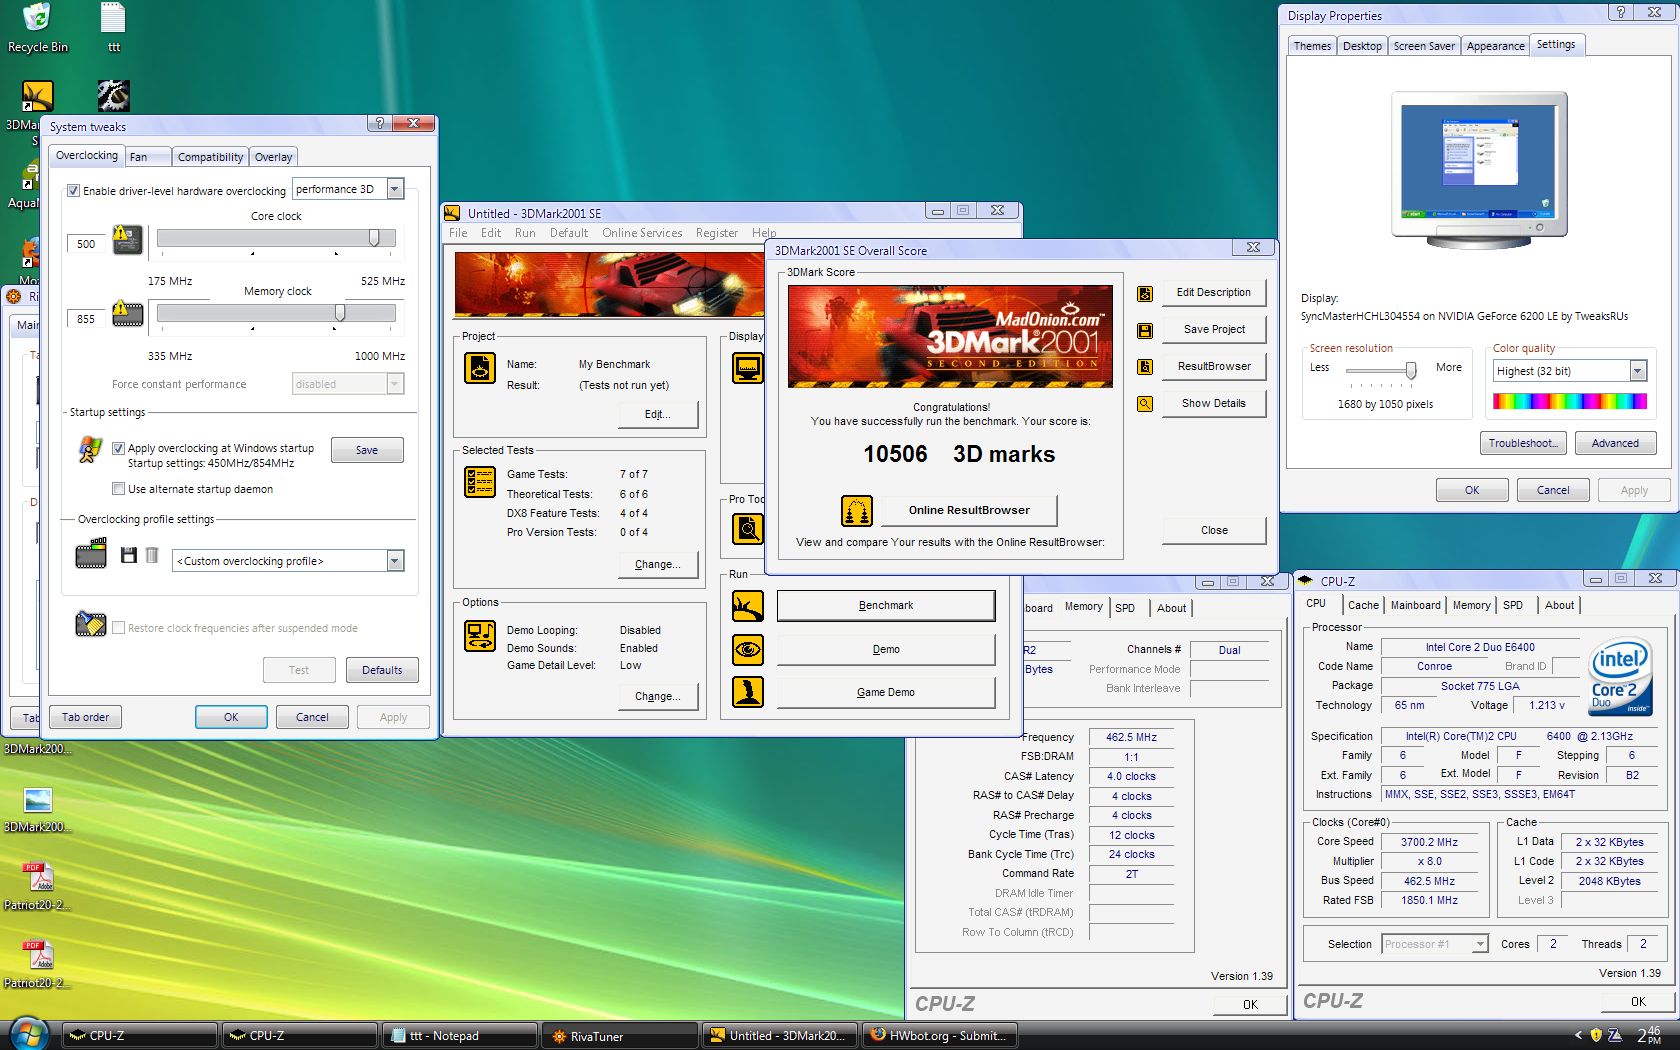
Task: Click the memory clock value field 855
Action: coord(86,319)
